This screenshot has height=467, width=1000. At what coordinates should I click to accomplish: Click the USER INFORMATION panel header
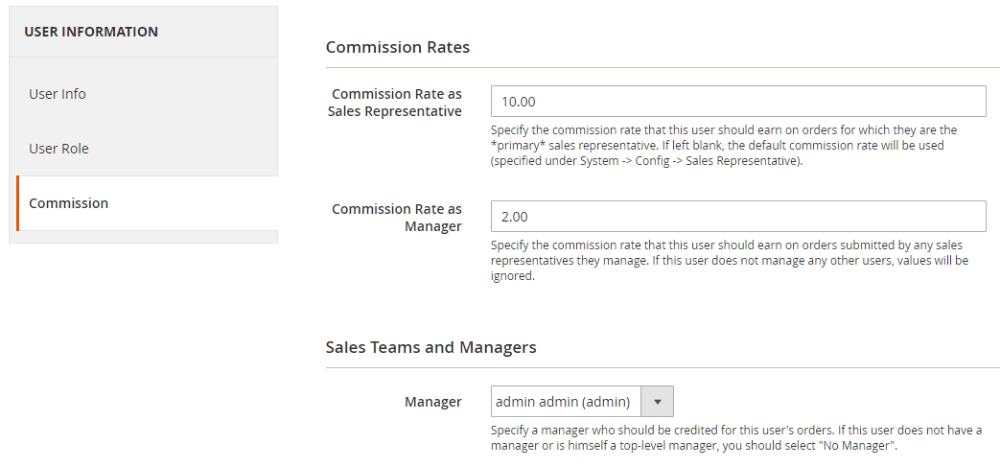click(x=91, y=32)
